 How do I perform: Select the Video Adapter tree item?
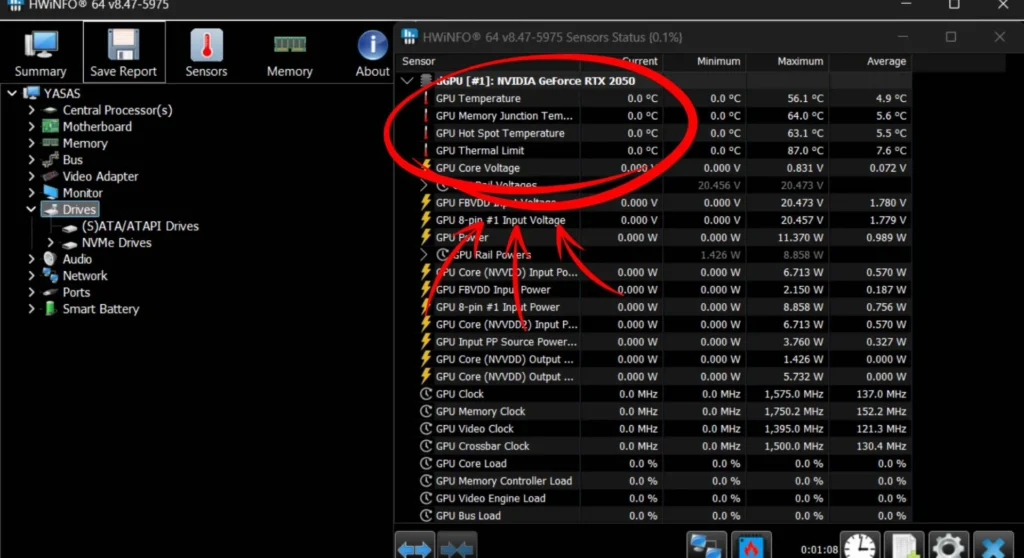(x=101, y=176)
